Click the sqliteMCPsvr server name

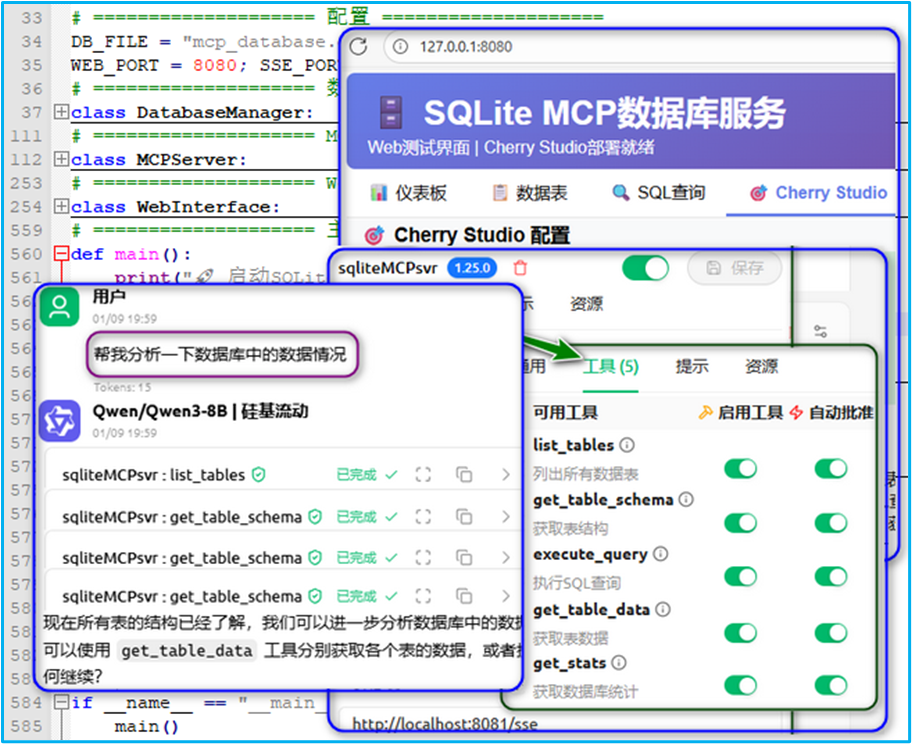coord(387,268)
